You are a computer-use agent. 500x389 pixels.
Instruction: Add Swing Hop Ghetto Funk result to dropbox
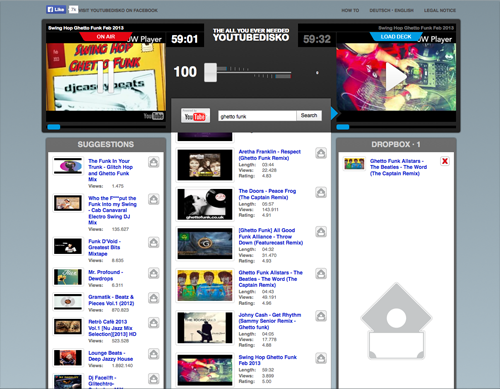coord(321,358)
